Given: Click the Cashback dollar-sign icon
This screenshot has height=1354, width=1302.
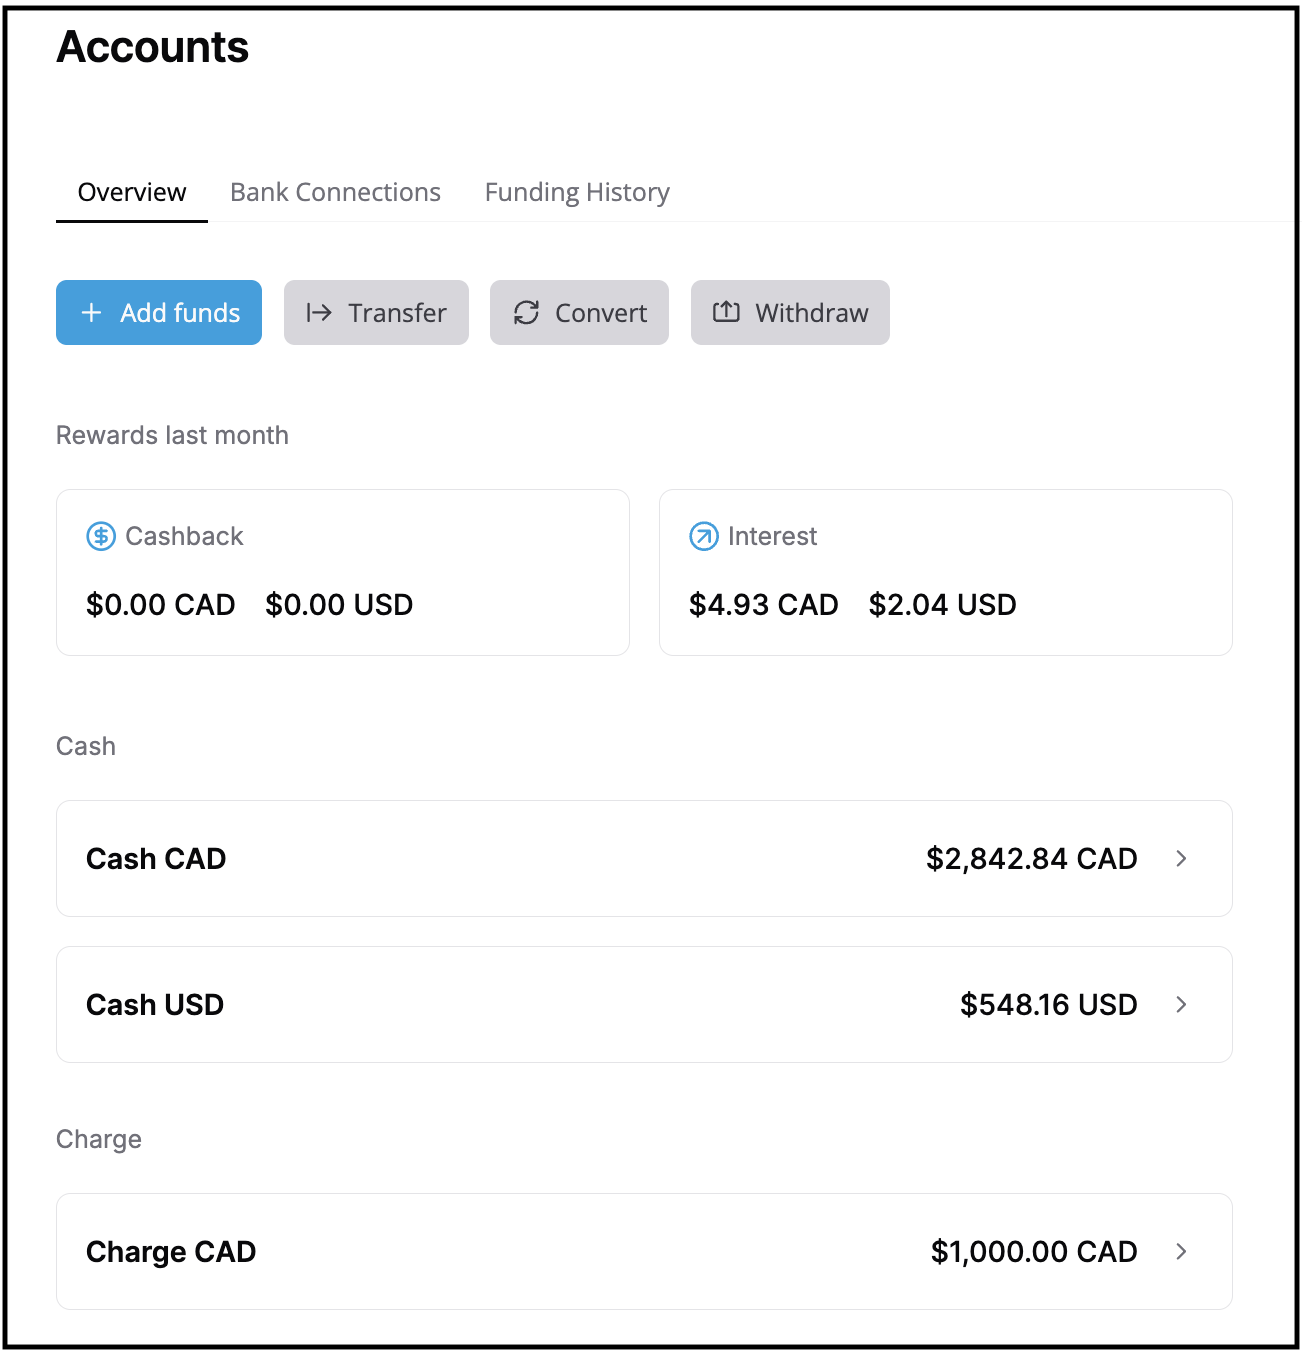Looking at the screenshot, I should (101, 537).
